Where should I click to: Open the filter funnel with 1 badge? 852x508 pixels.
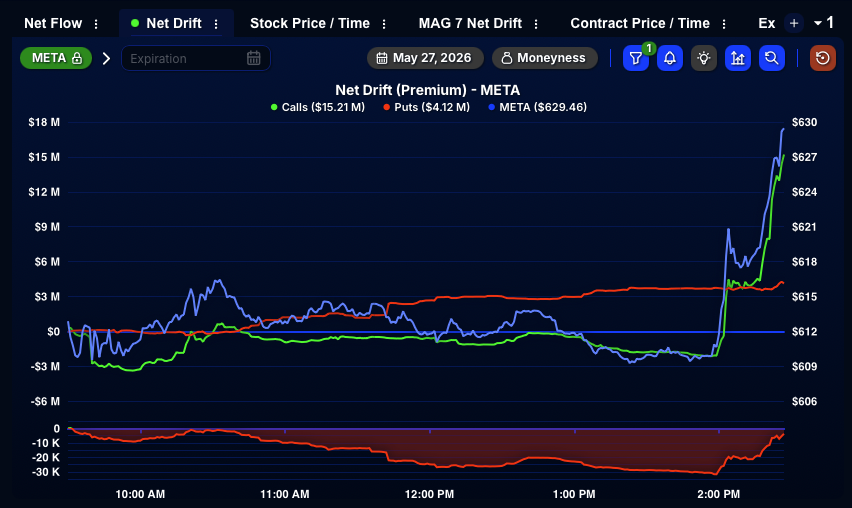click(636, 58)
